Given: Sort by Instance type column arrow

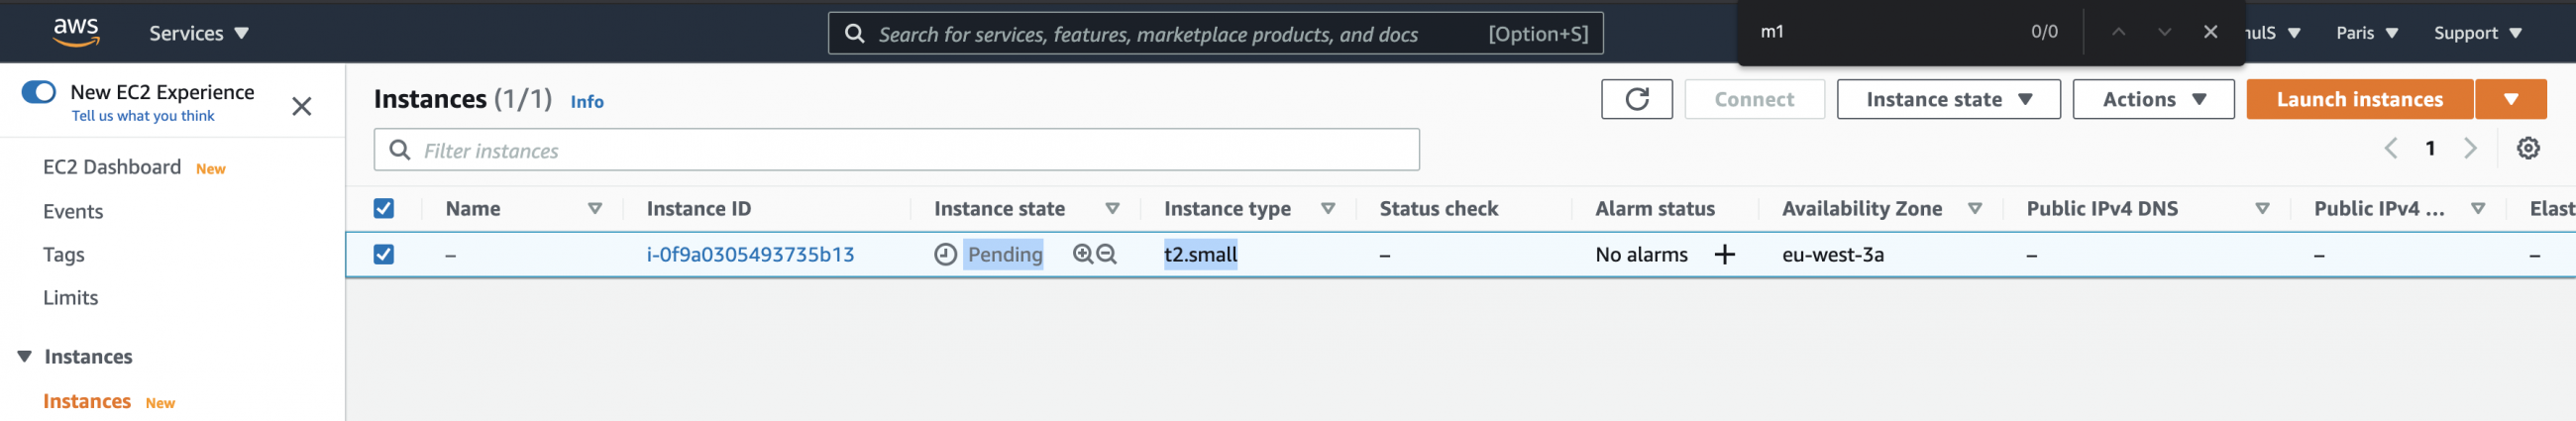Looking at the screenshot, I should click(x=1328, y=208).
